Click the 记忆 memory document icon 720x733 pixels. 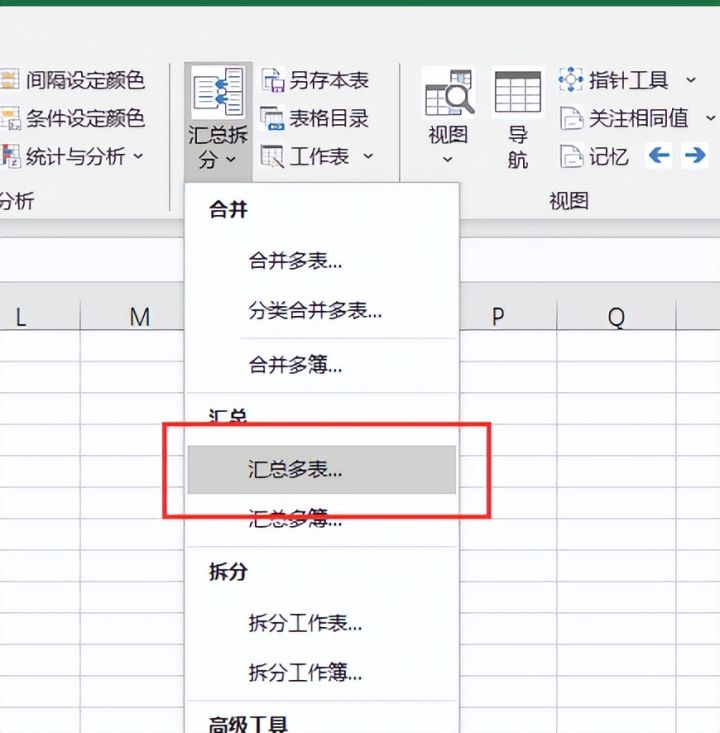point(571,156)
